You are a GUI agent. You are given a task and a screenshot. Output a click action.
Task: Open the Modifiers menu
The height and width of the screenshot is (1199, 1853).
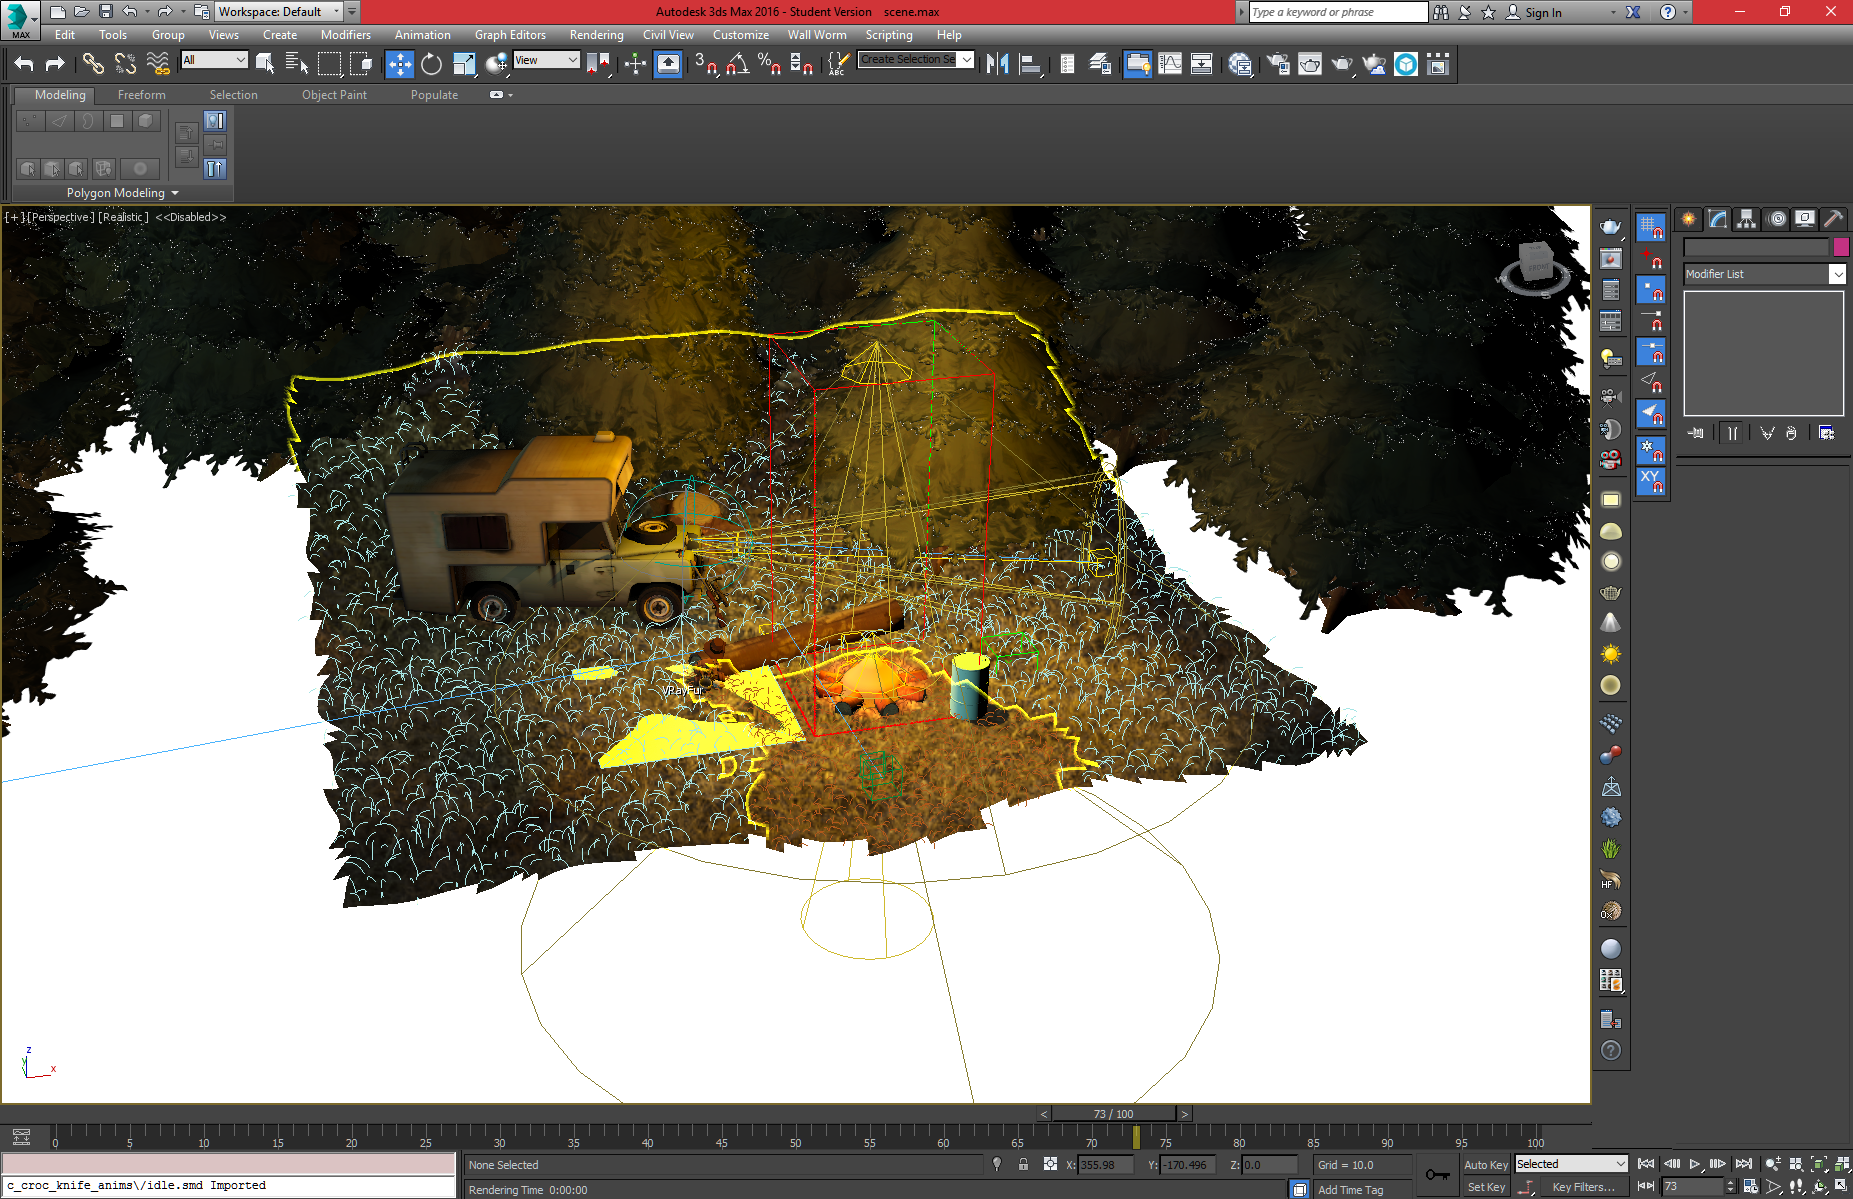[345, 35]
